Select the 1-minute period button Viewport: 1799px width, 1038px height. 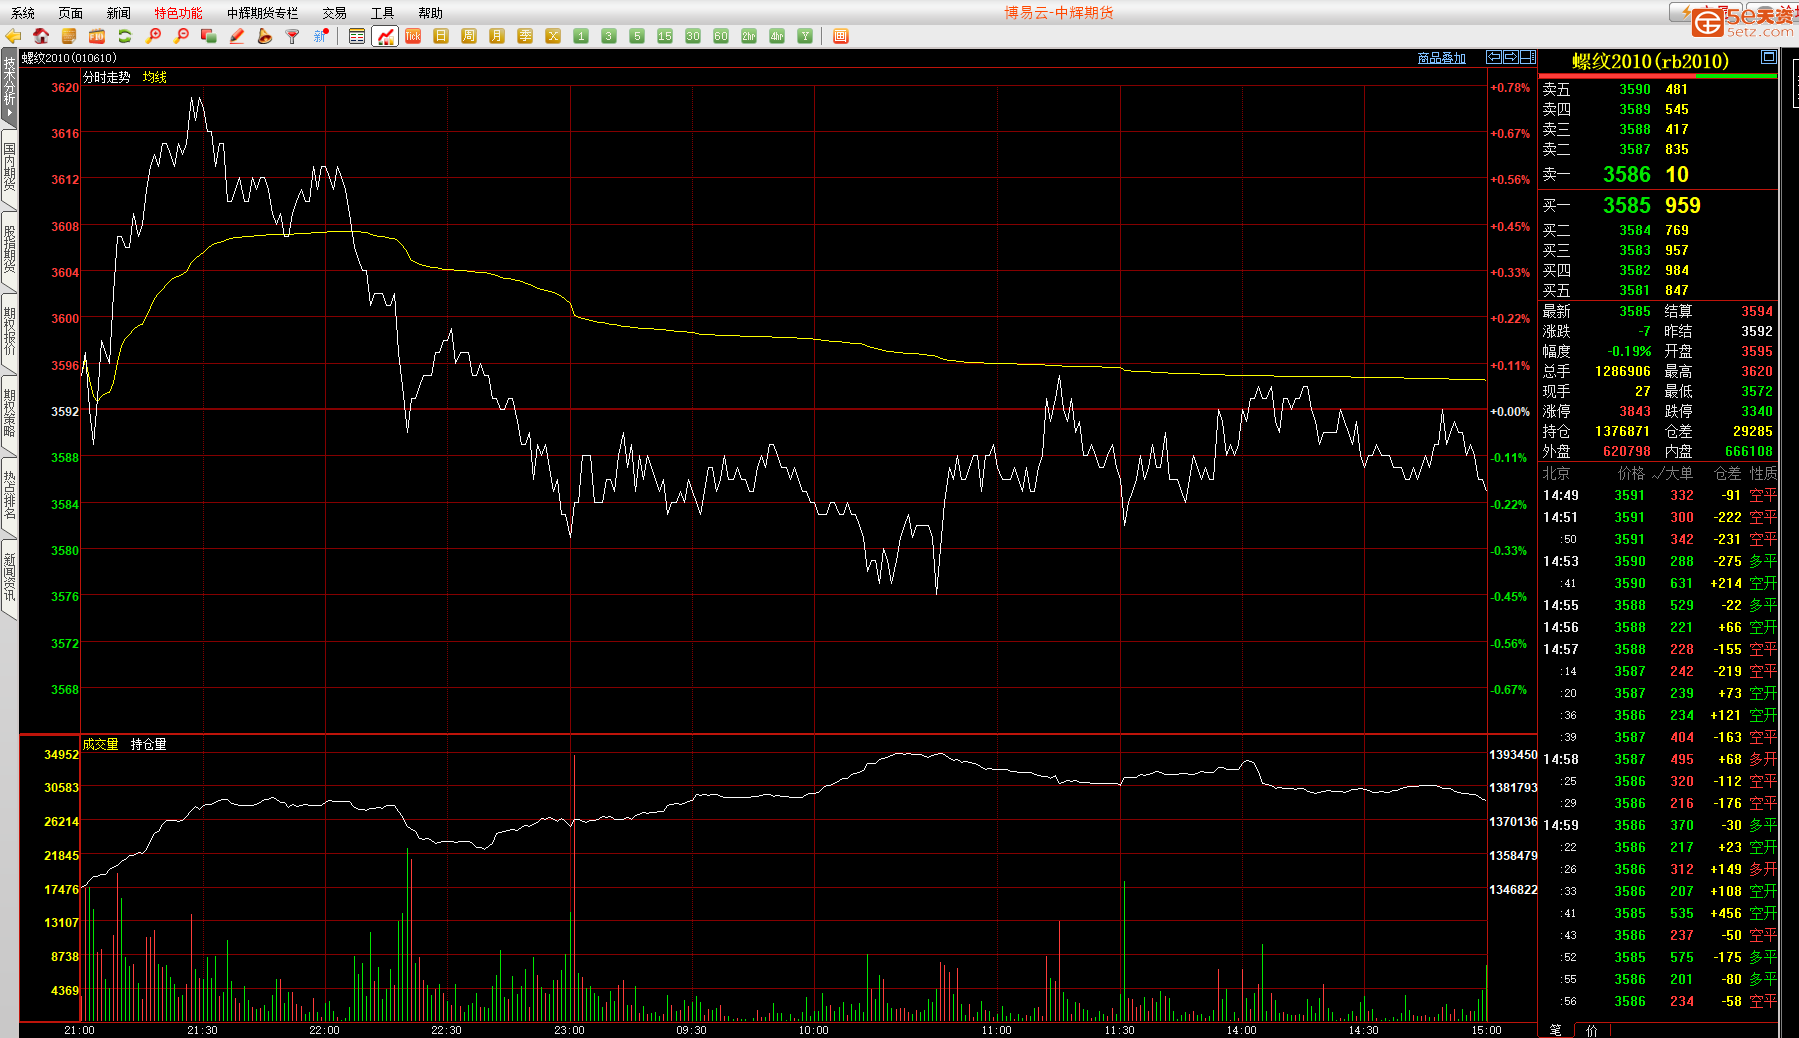[581, 36]
